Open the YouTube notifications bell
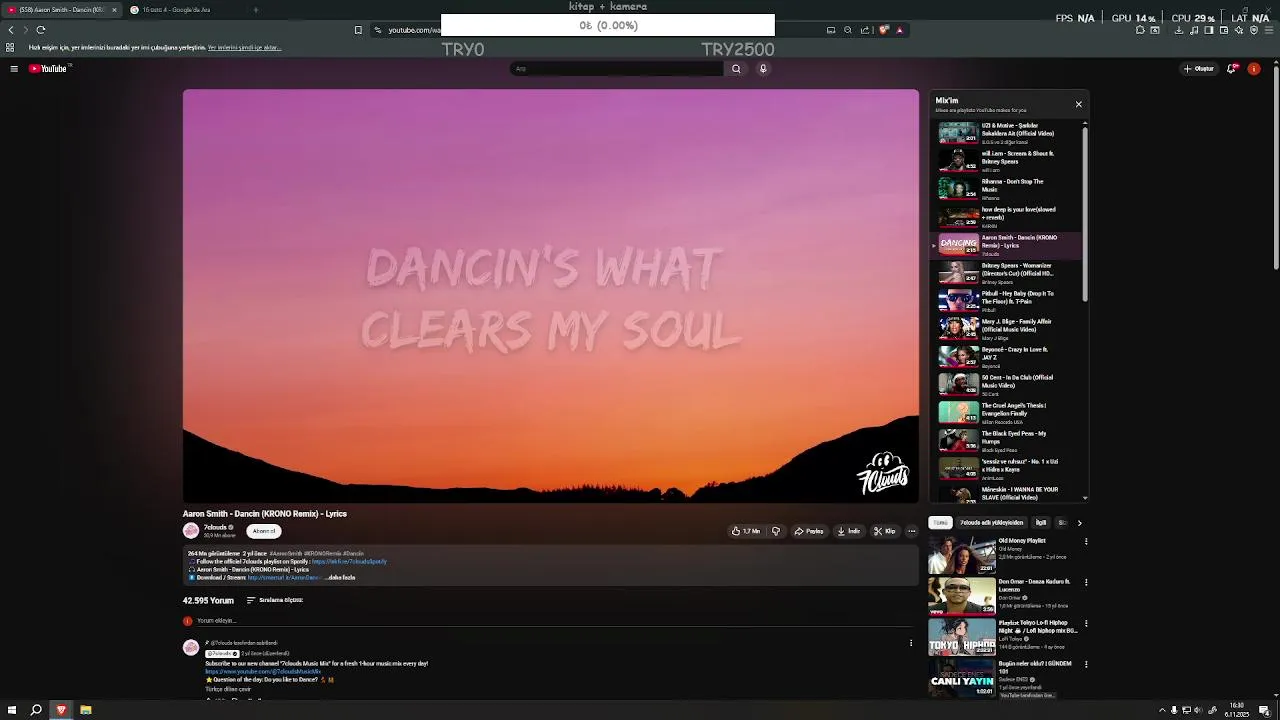This screenshot has width=1280, height=720. coord(1232,69)
